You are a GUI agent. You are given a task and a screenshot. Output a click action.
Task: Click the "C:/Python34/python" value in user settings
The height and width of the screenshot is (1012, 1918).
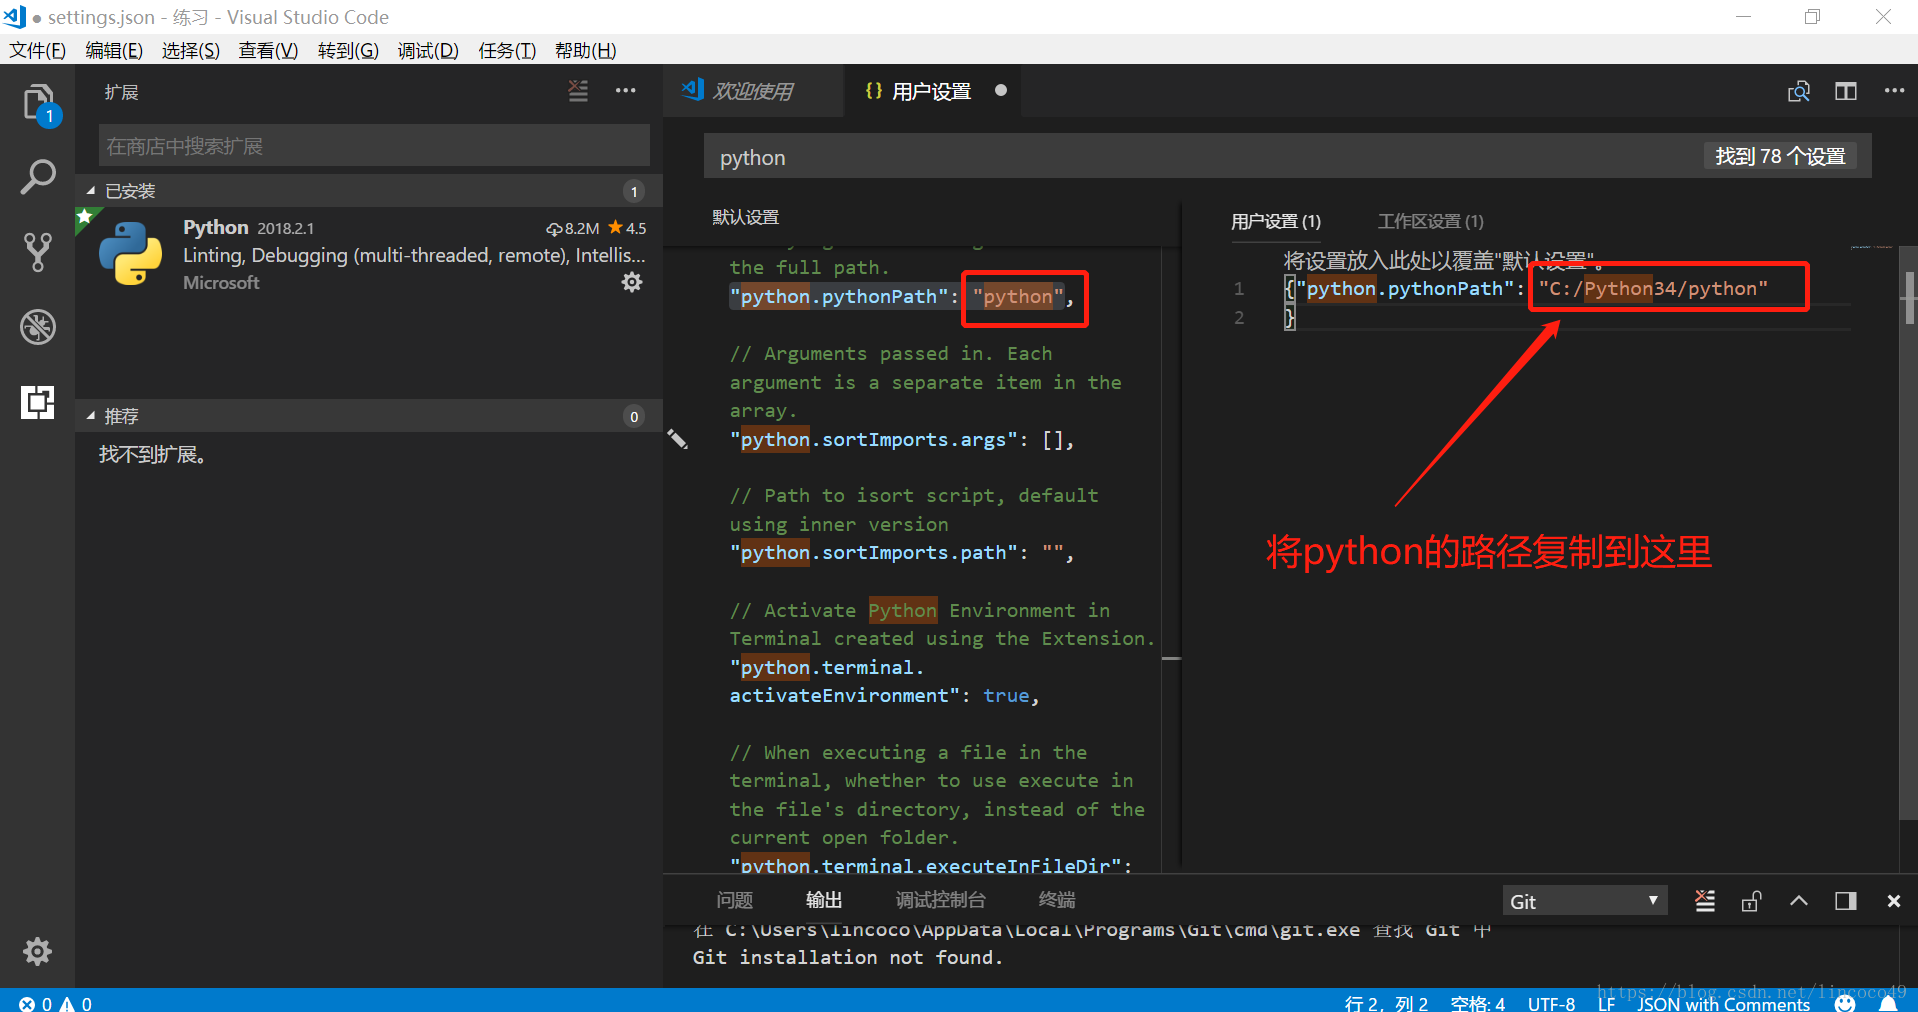click(1653, 289)
